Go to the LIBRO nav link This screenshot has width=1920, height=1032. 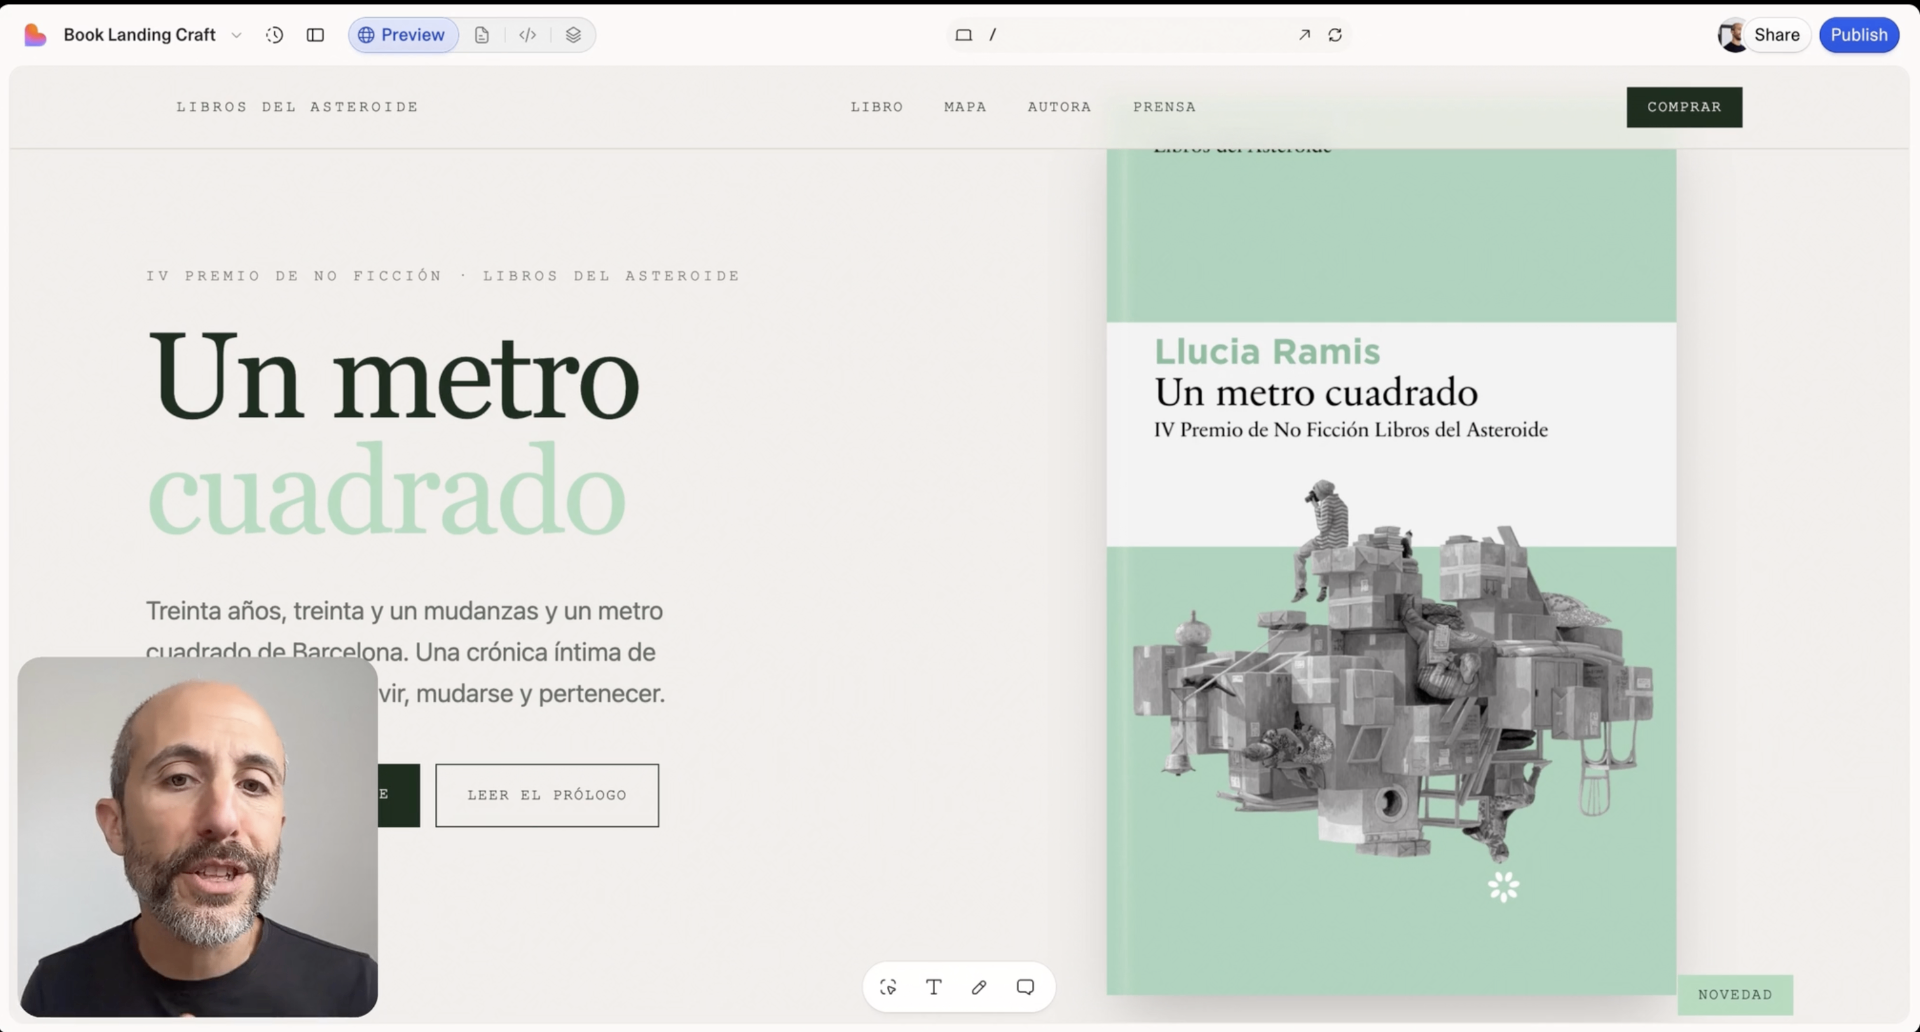[x=877, y=107]
